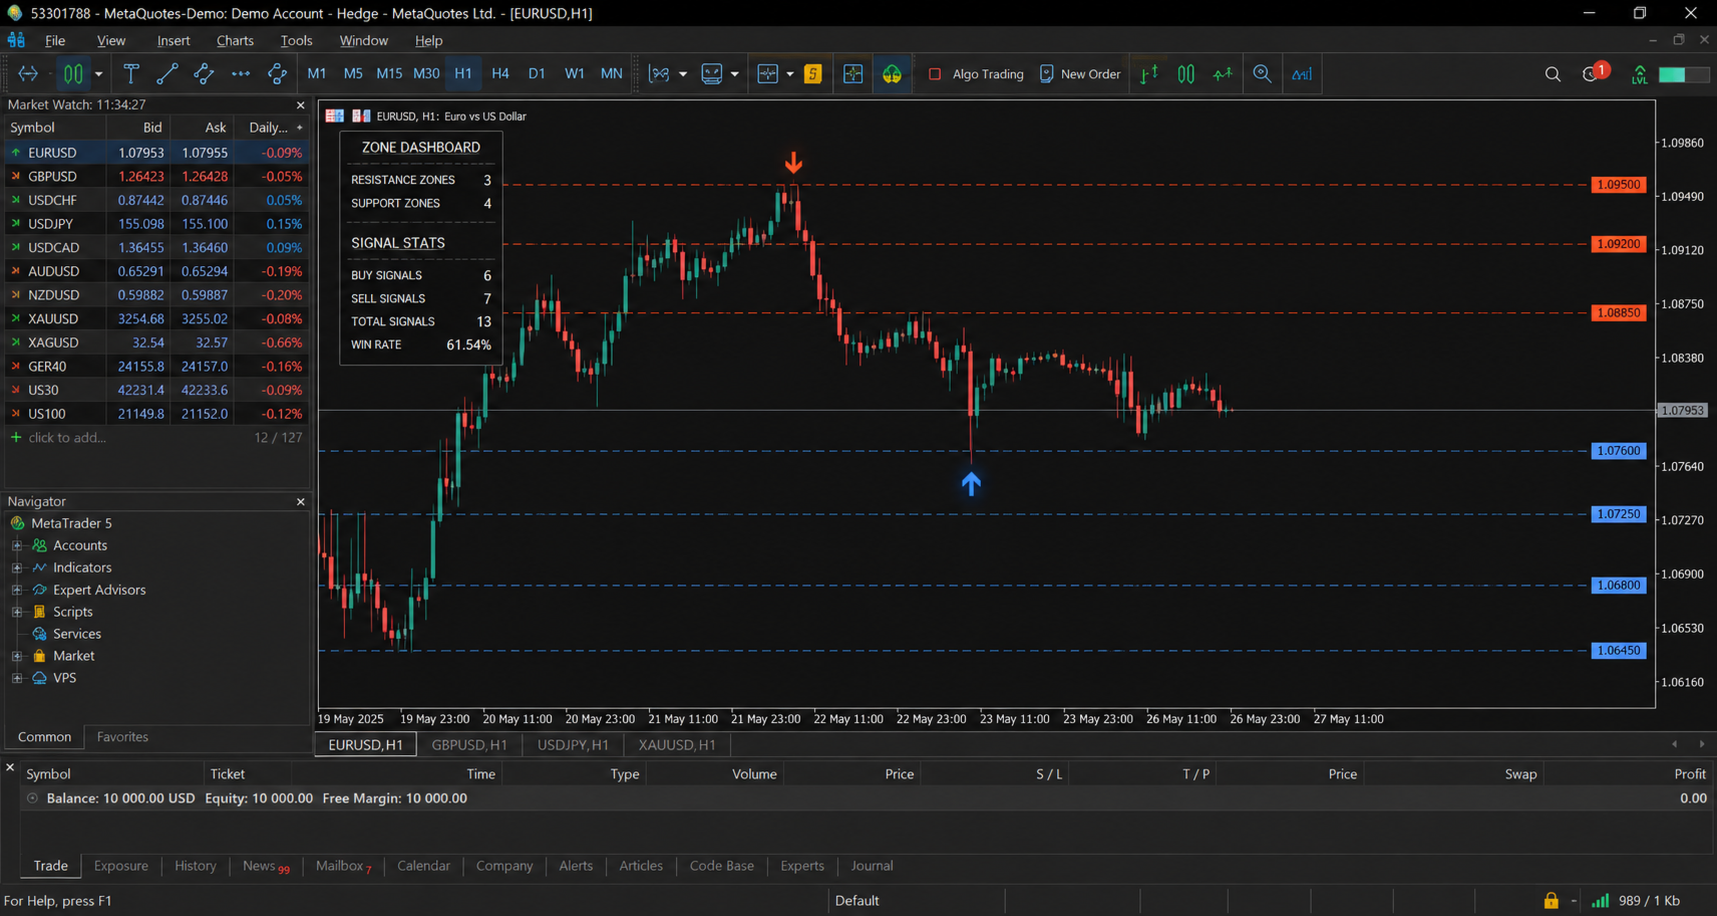Switch chart to D1 timeframe
Viewport: 1717px width, 916px height.
[x=537, y=74]
